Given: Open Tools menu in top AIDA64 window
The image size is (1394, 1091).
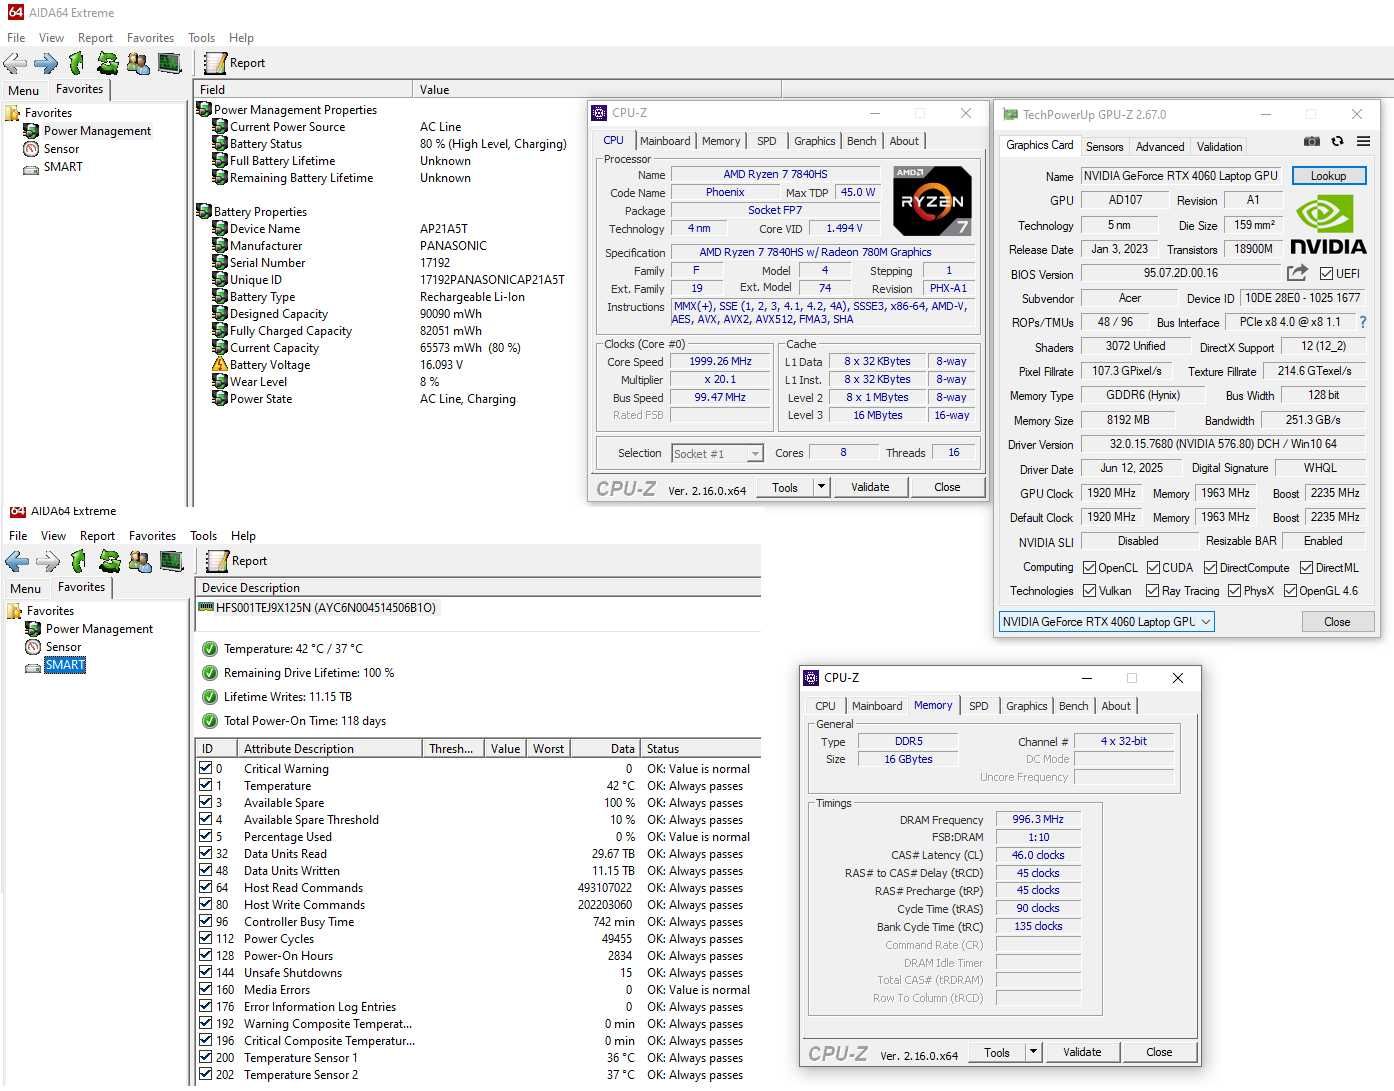Looking at the screenshot, I should (x=201, y=38).
